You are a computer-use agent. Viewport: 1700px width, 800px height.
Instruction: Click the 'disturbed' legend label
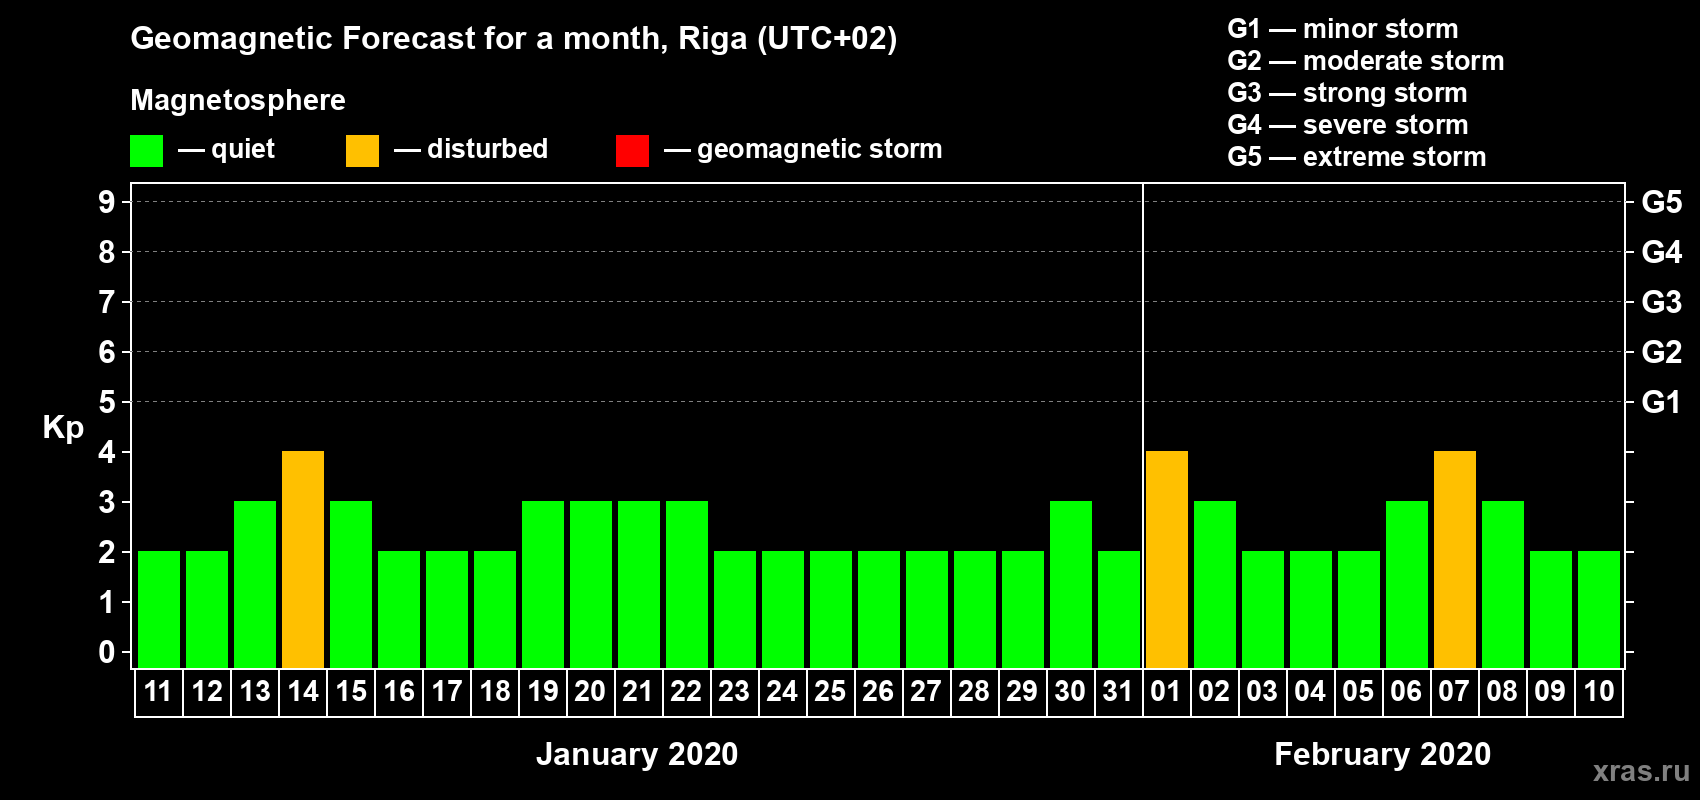coord(487,149)
